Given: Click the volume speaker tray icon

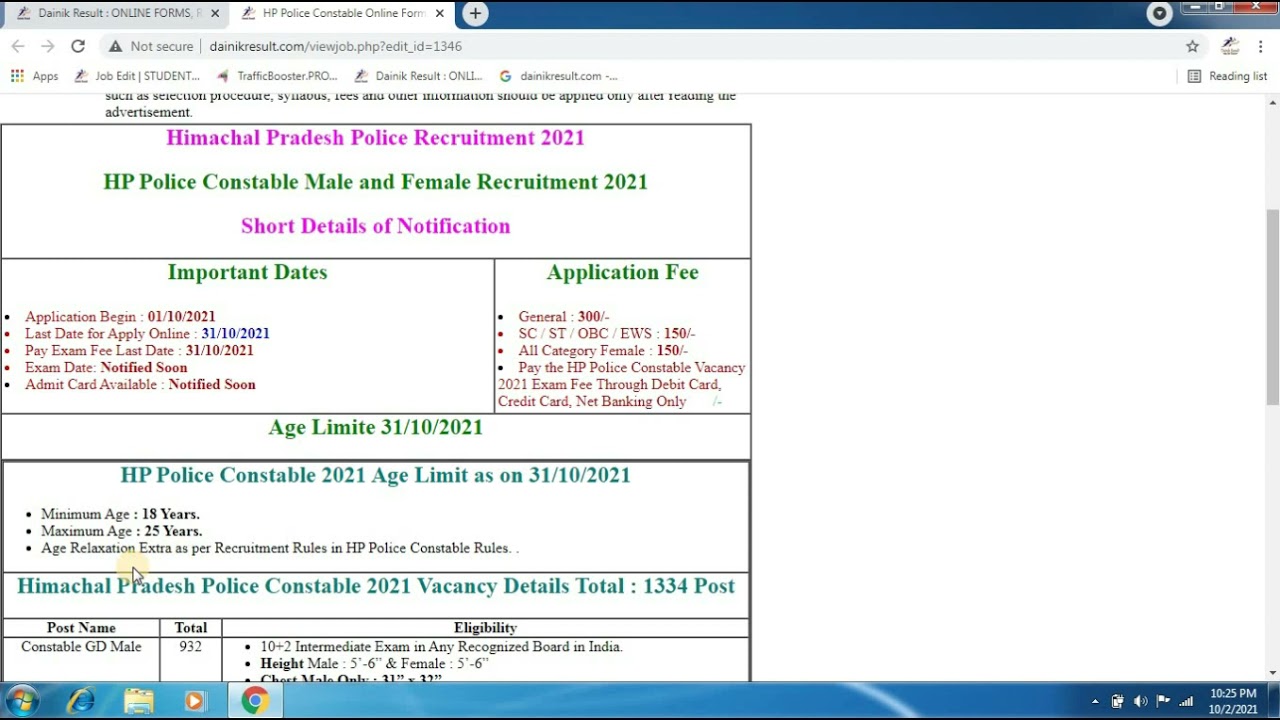Looking at the screenshot, I should 1140,701.
